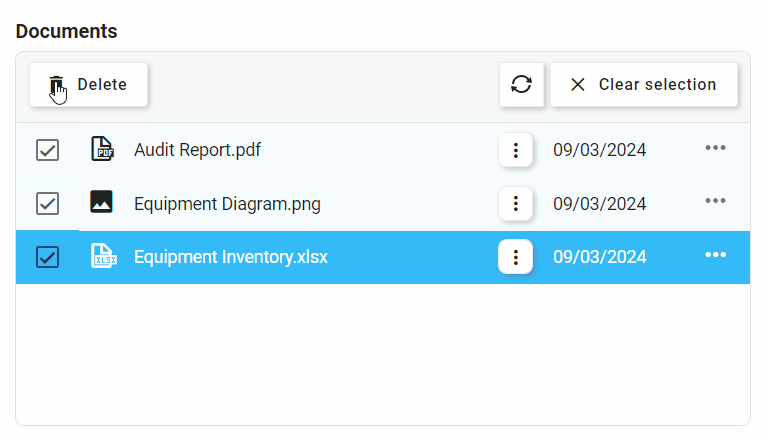Viewport: 766px width, 441px height.
Task: Uncheck the Audit Report.pdf checkbox
Action: tap(47, 150)
